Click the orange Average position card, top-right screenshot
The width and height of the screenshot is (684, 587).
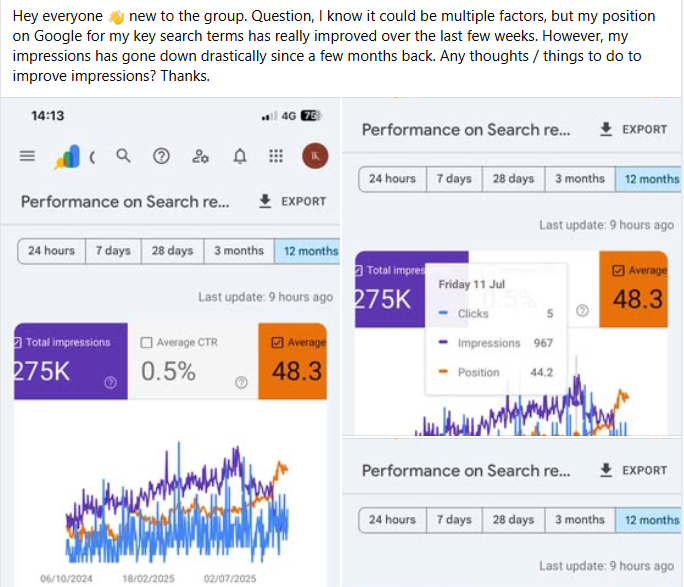point(634,287)
